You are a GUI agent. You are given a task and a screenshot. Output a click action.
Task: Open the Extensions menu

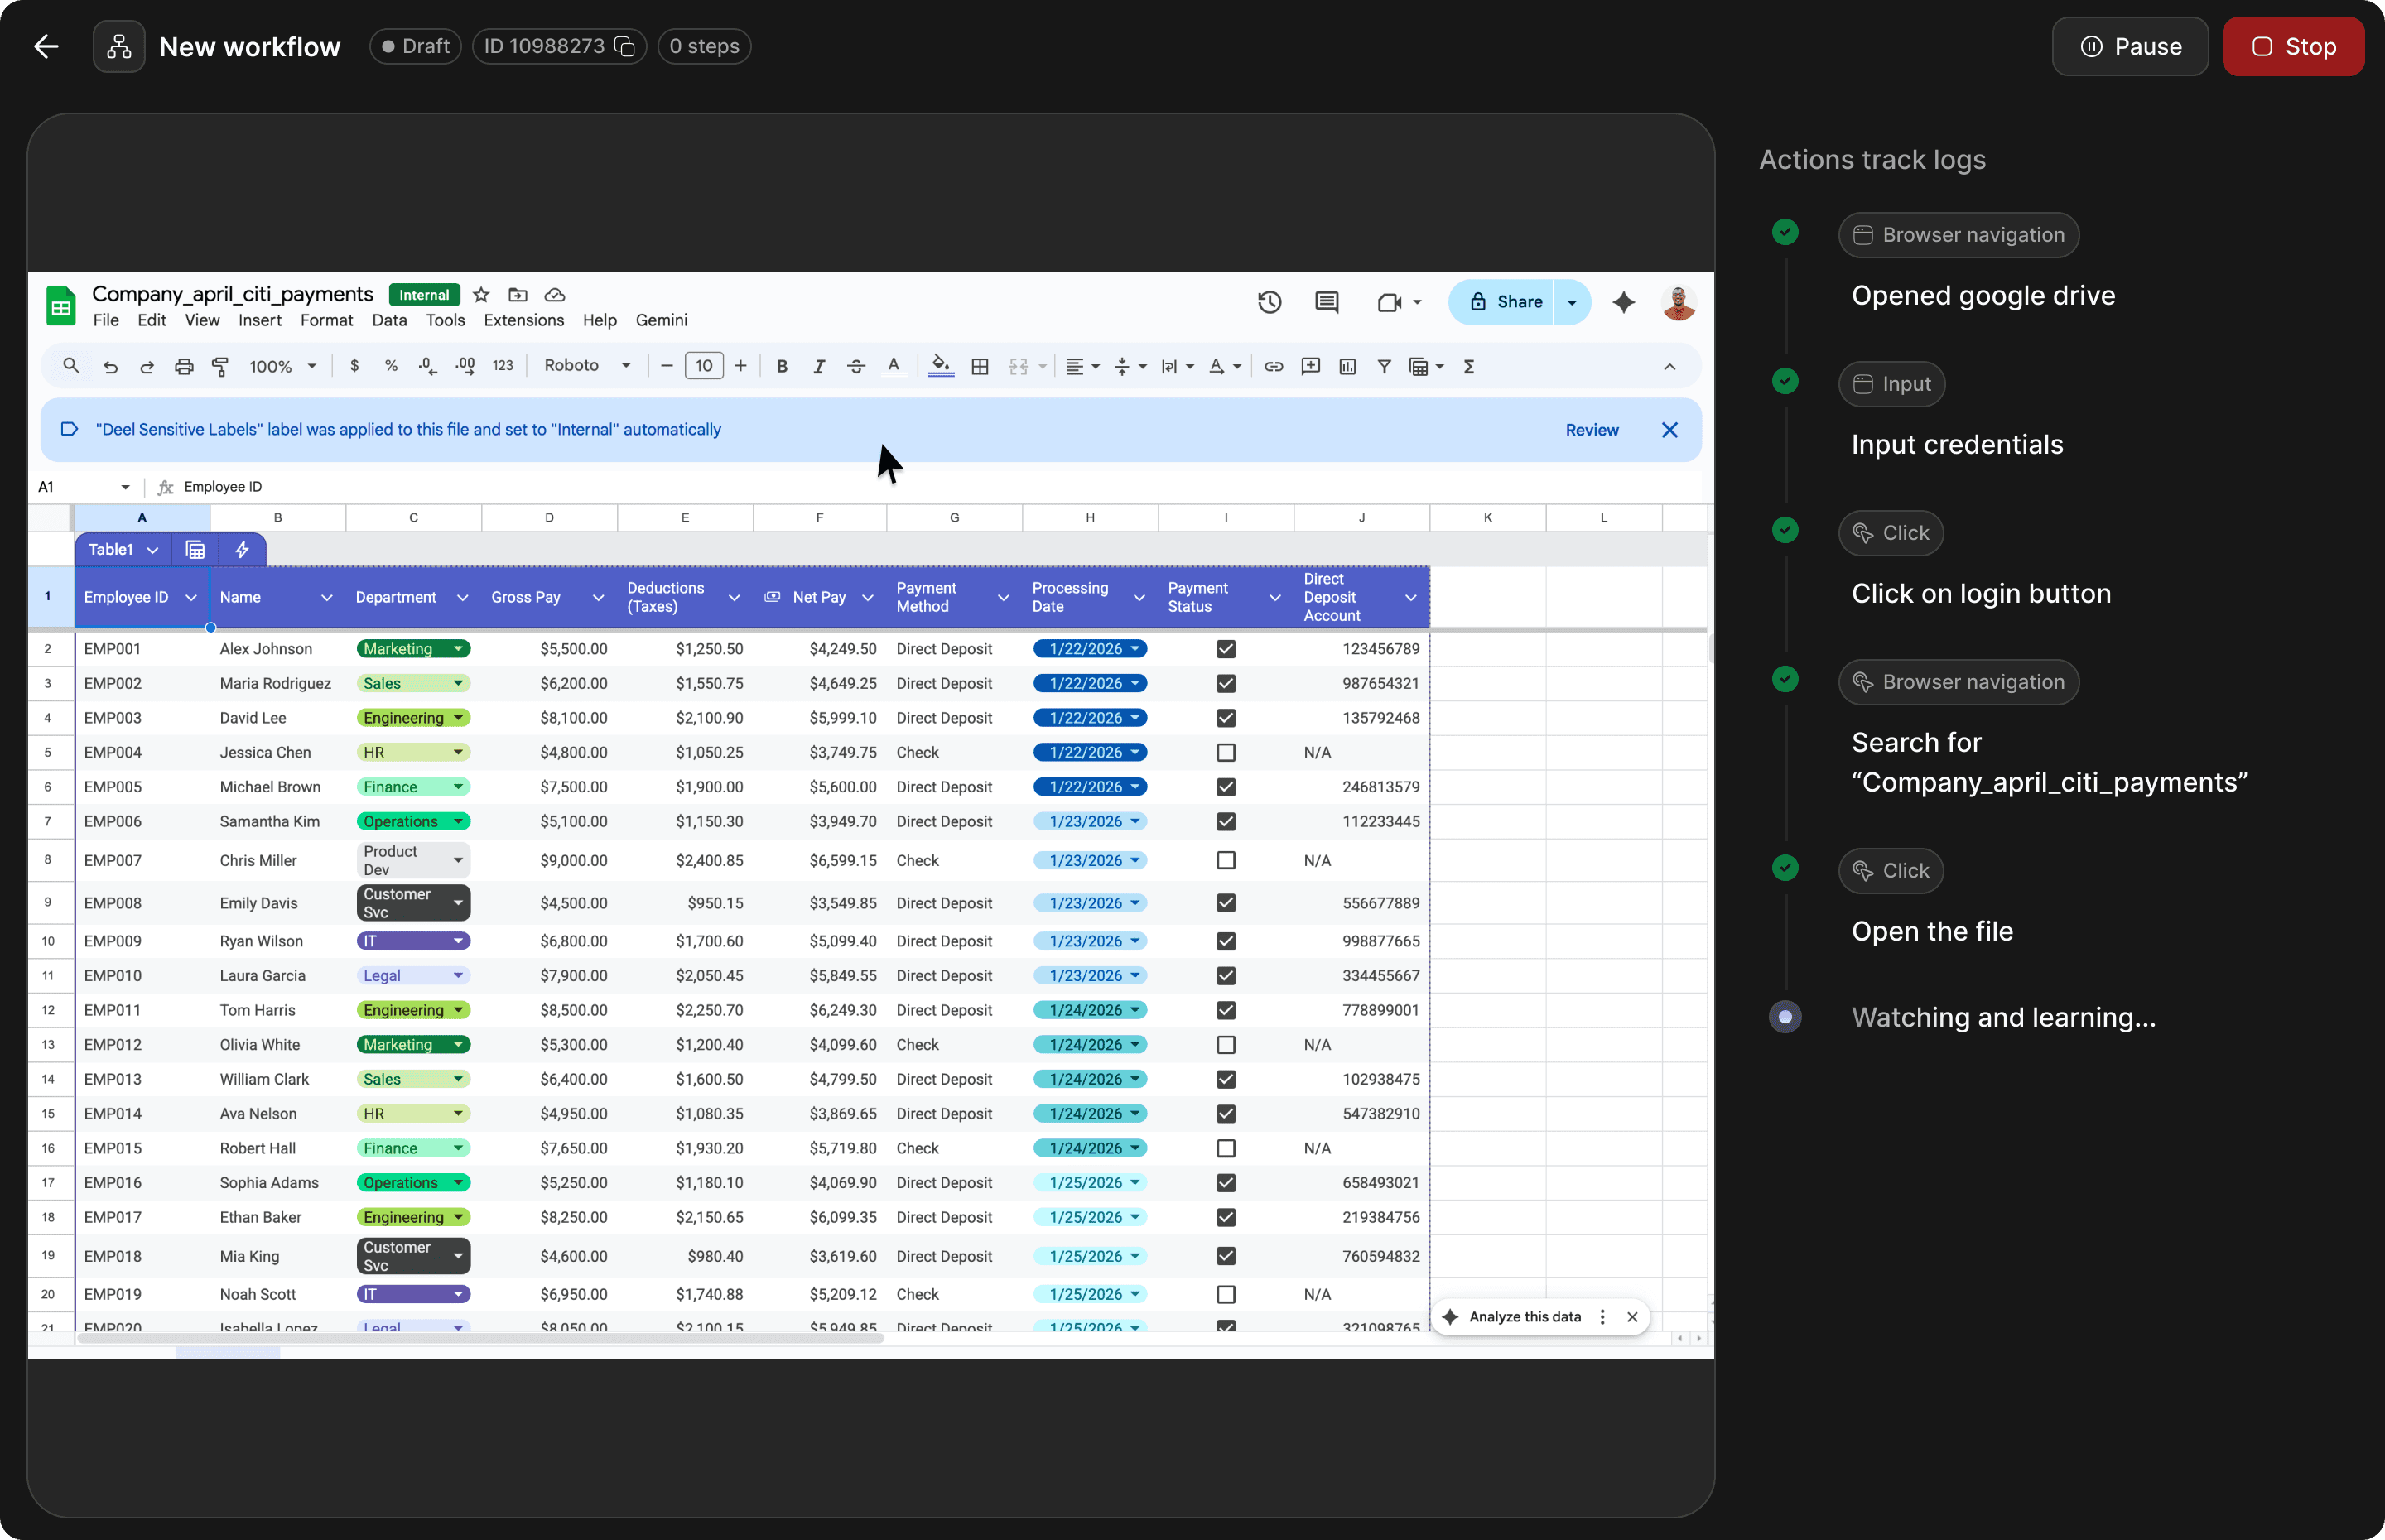coord(523,320)
